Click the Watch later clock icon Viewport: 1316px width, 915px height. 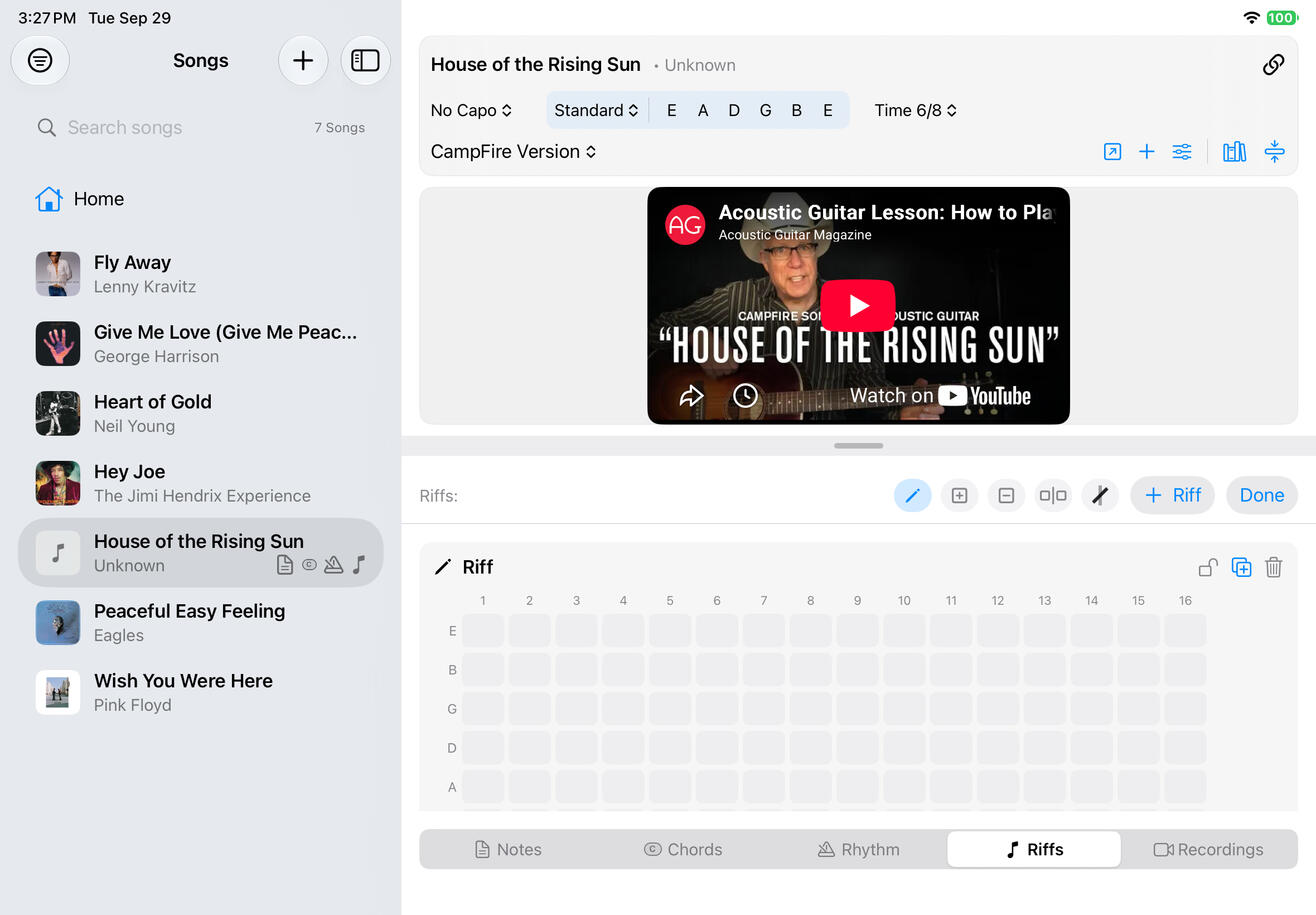pyautogui.click(x=745, y=396)
